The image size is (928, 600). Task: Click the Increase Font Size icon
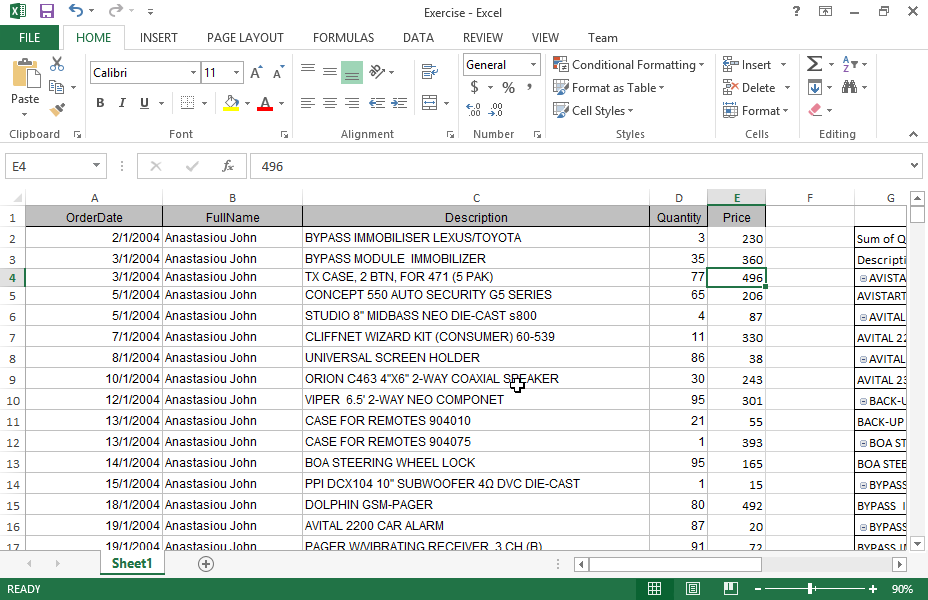pyautogui.click(x=257, y=73)
